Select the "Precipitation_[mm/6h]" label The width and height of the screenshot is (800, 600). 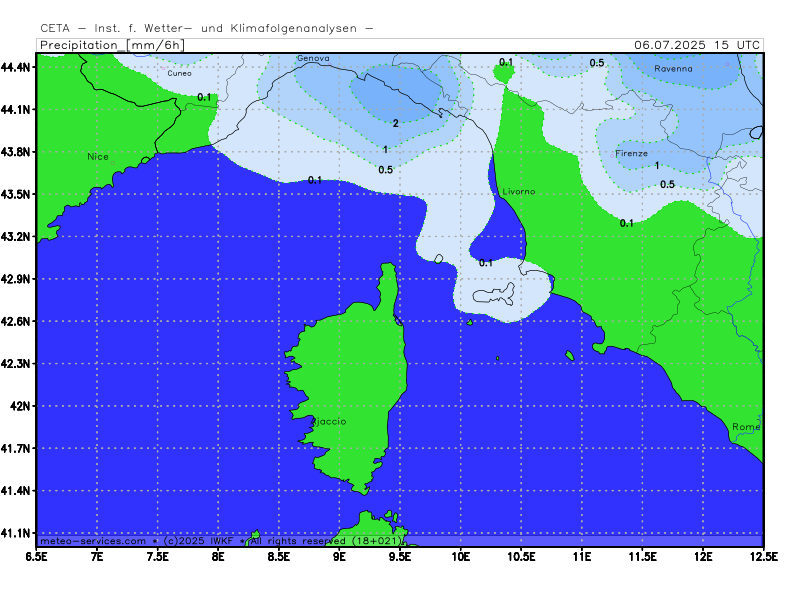pos(112,45)
